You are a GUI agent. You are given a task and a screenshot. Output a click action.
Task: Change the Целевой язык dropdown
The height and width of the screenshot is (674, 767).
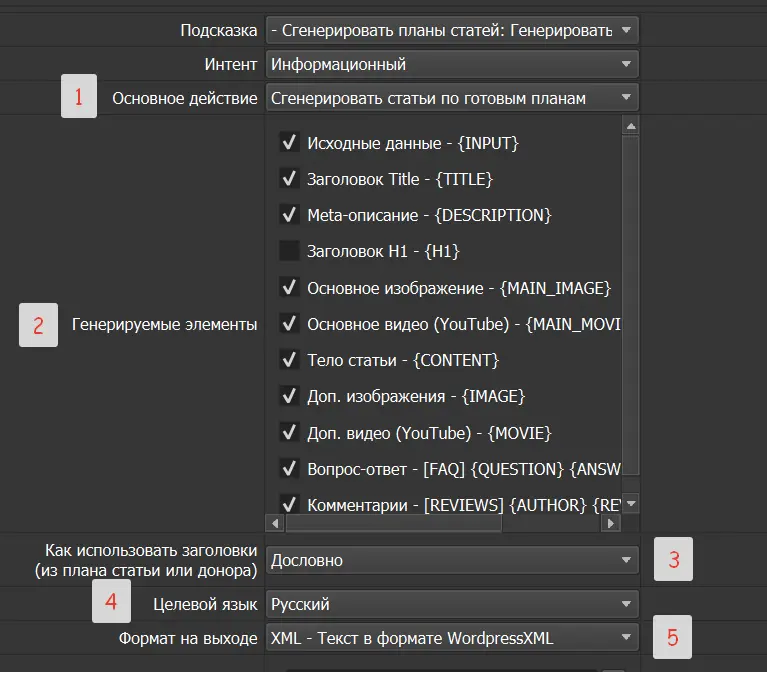click(451, 604)
